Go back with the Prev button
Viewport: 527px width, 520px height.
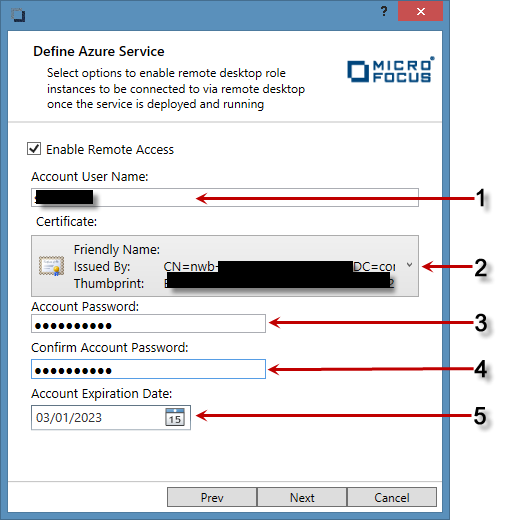click(212, 497)
